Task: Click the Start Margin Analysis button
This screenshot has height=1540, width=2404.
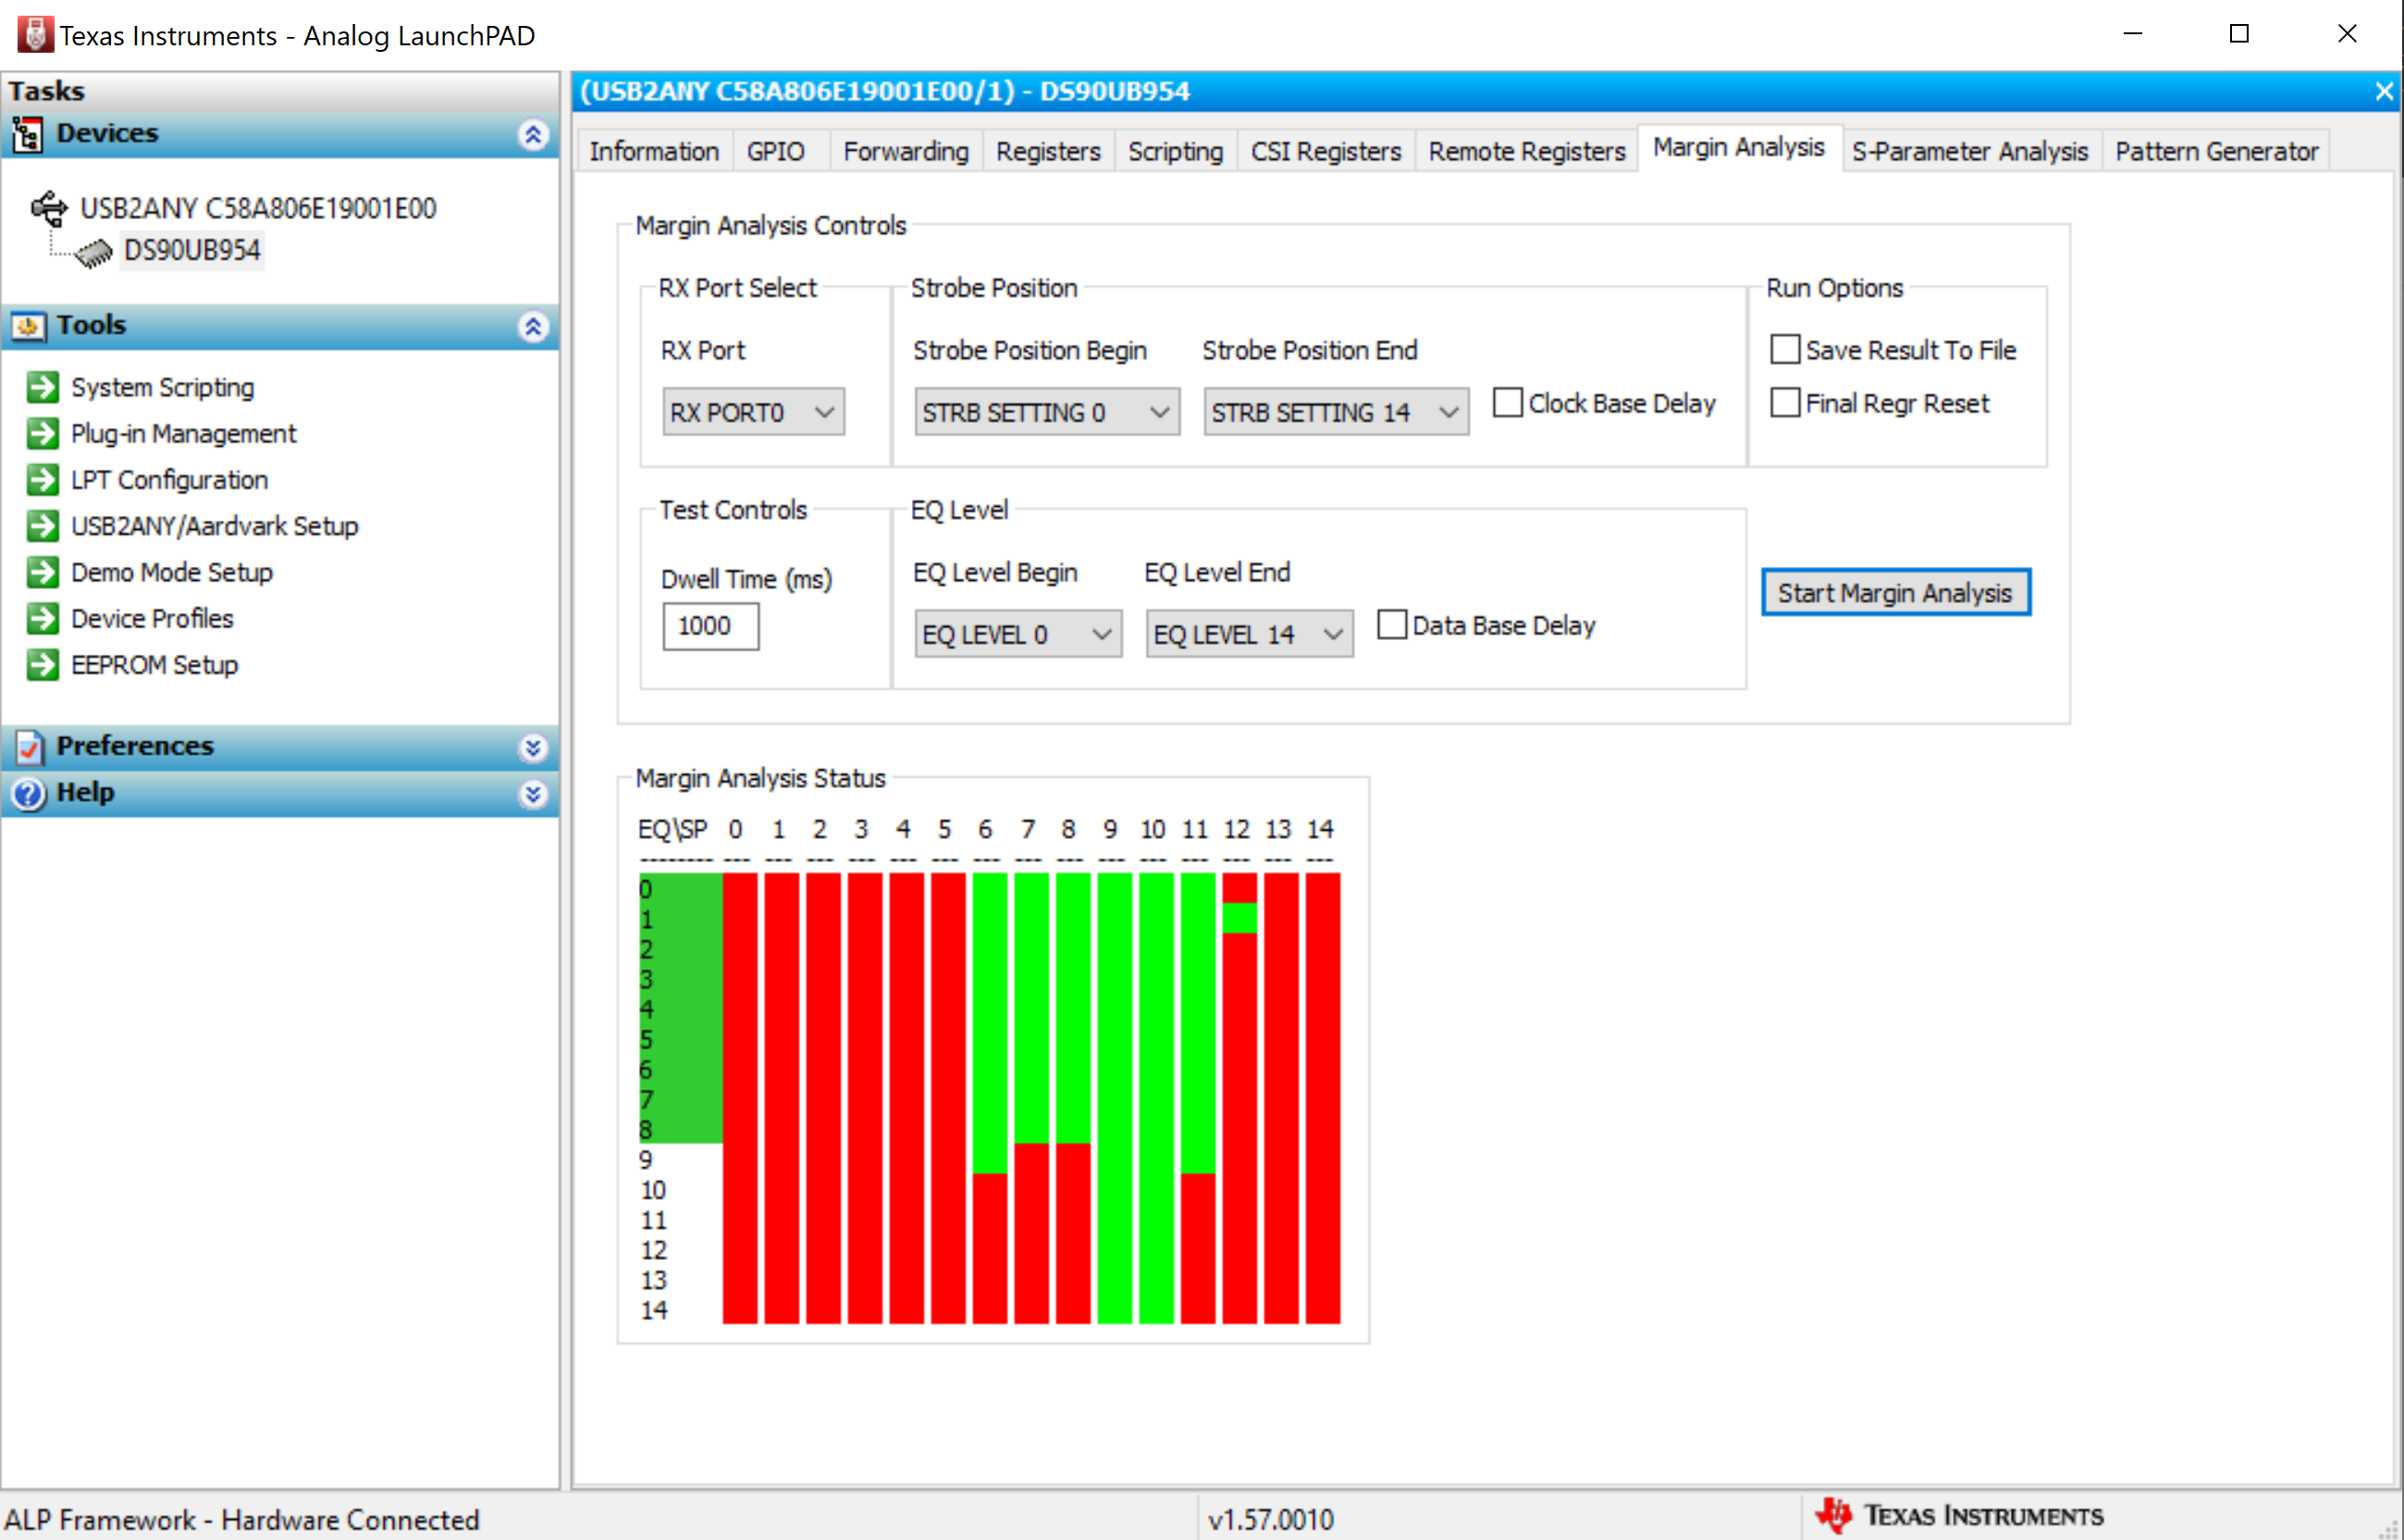Action: click(1895, 592)
